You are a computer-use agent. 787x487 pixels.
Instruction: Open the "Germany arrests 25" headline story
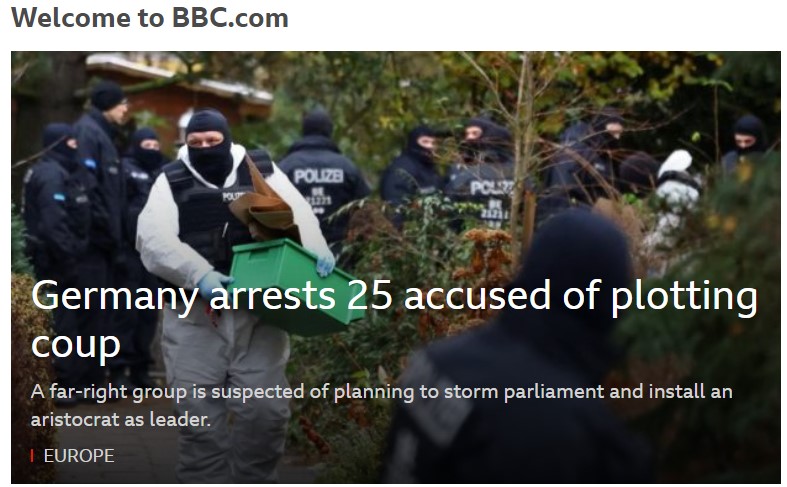point(394,319)
